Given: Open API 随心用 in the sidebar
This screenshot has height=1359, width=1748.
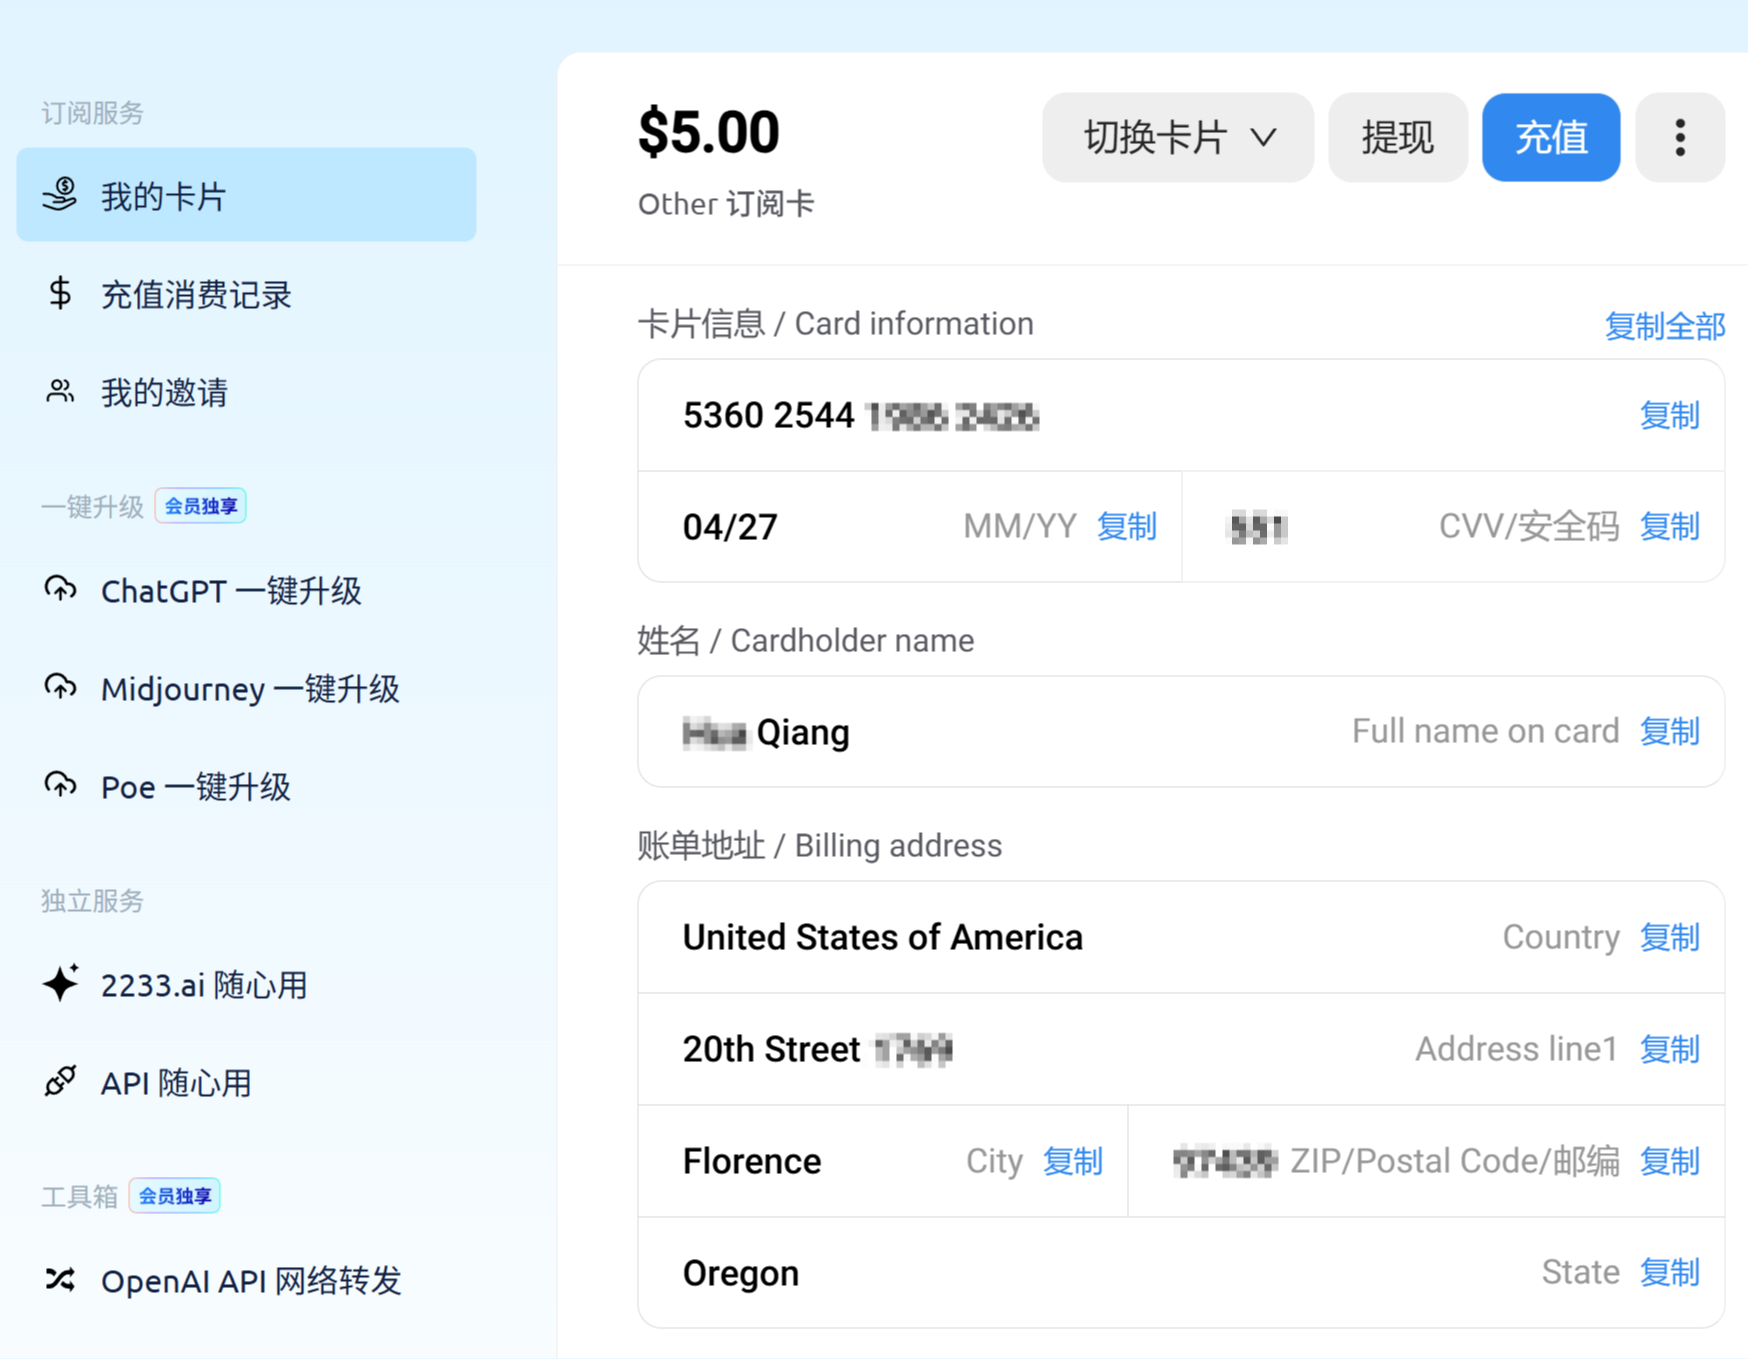Looking at the screenshot, I should pos(246,1082).
